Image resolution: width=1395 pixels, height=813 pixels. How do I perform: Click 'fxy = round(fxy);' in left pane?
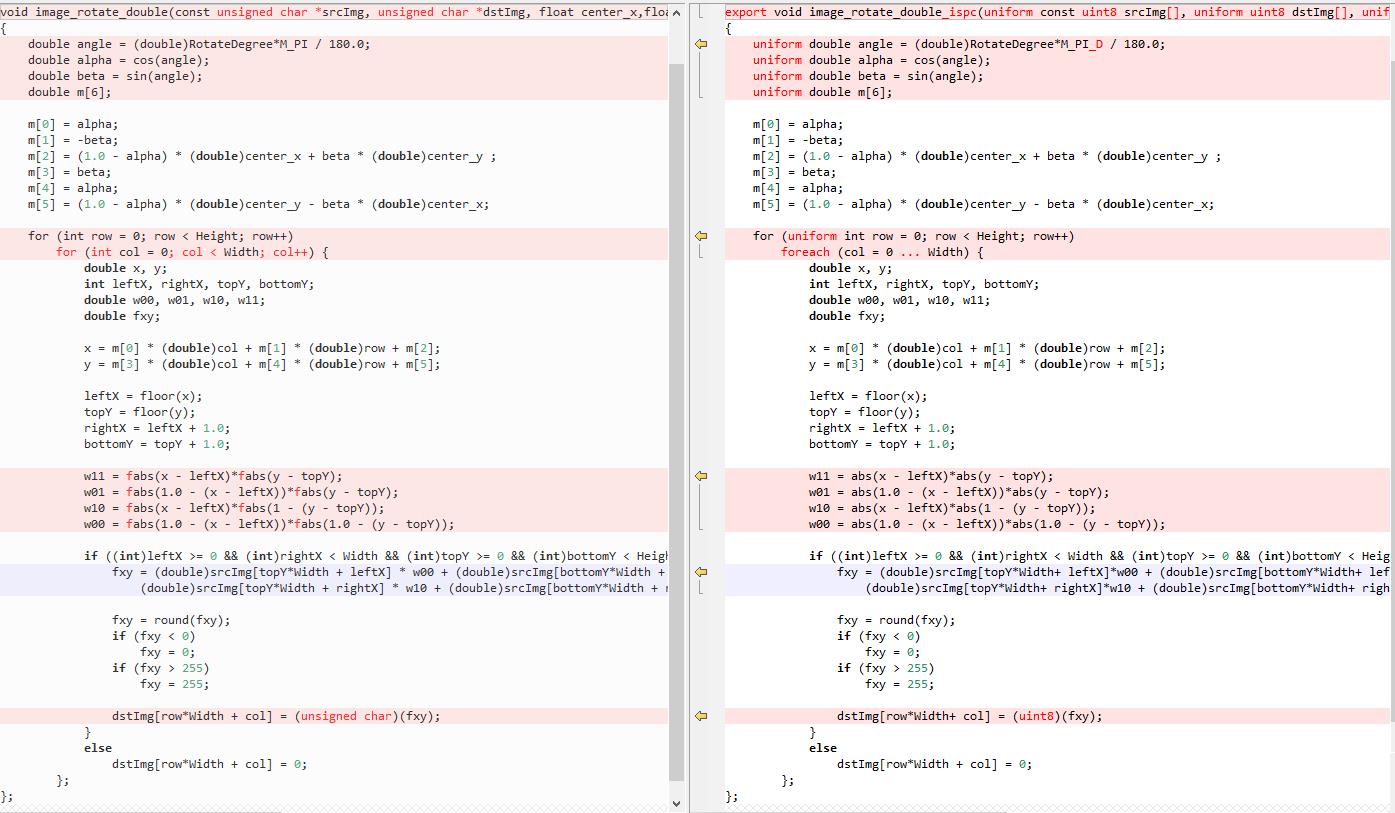(171, 620)
